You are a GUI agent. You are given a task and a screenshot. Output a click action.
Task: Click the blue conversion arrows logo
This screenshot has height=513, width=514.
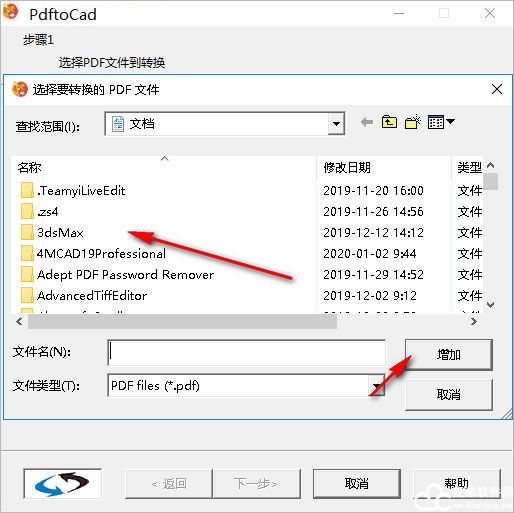tap(62, 483)
